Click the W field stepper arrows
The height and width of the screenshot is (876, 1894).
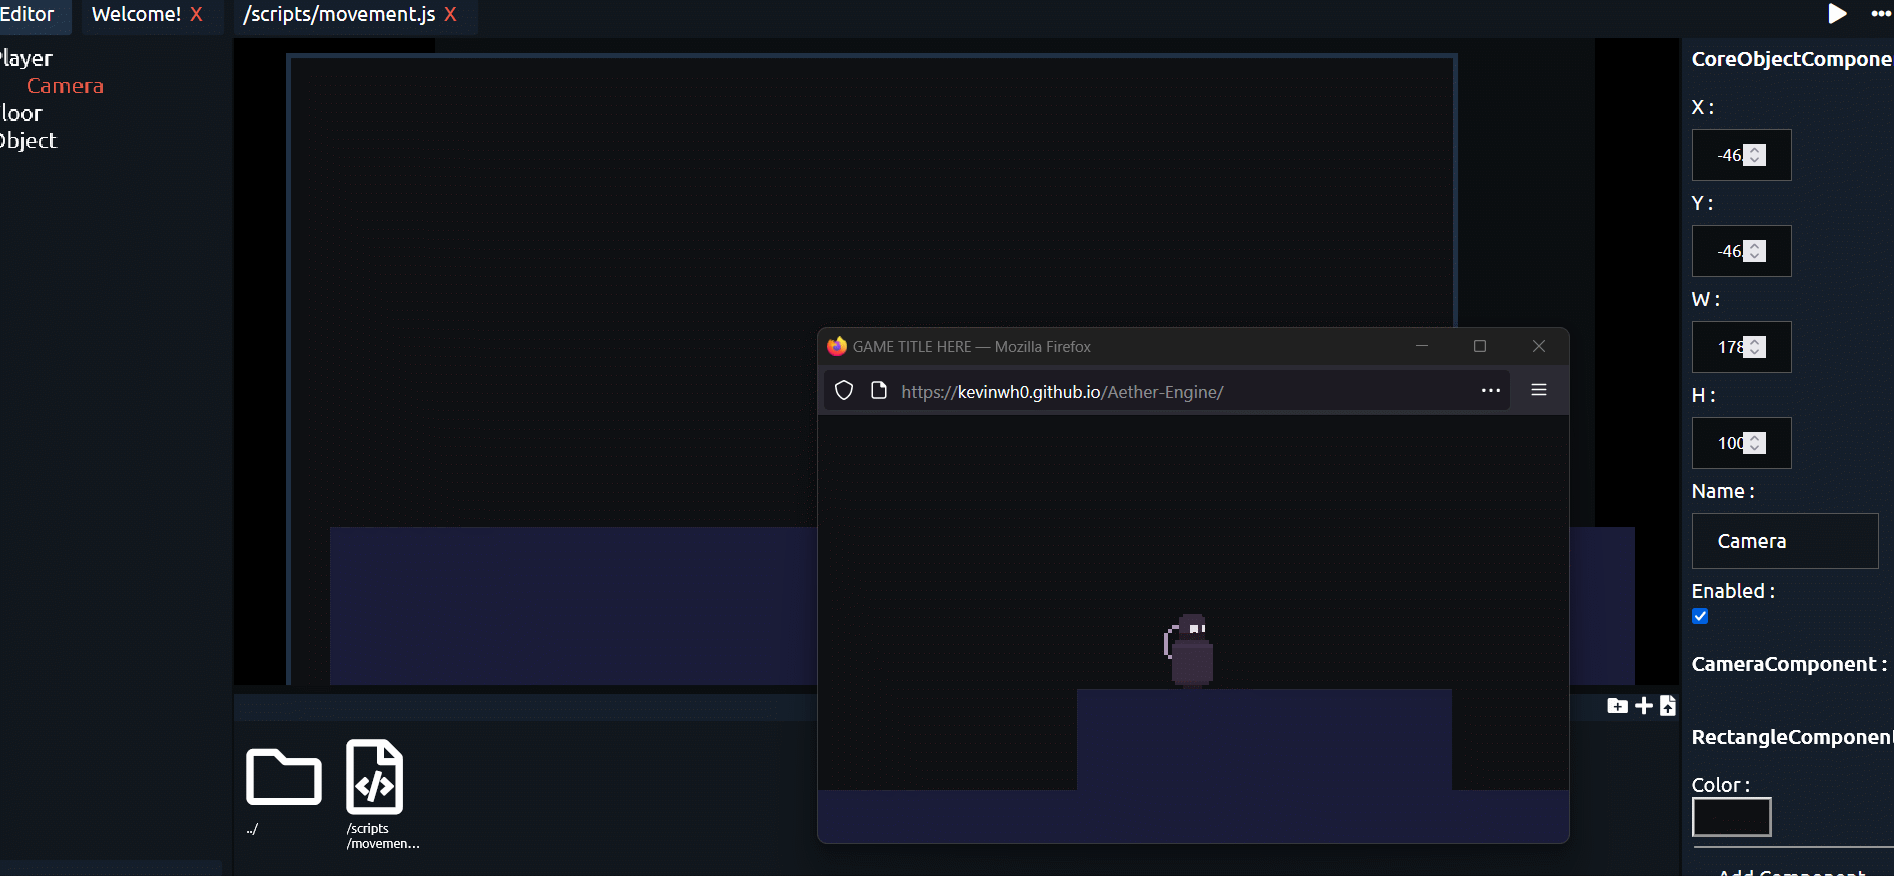tap(1755, 347)
